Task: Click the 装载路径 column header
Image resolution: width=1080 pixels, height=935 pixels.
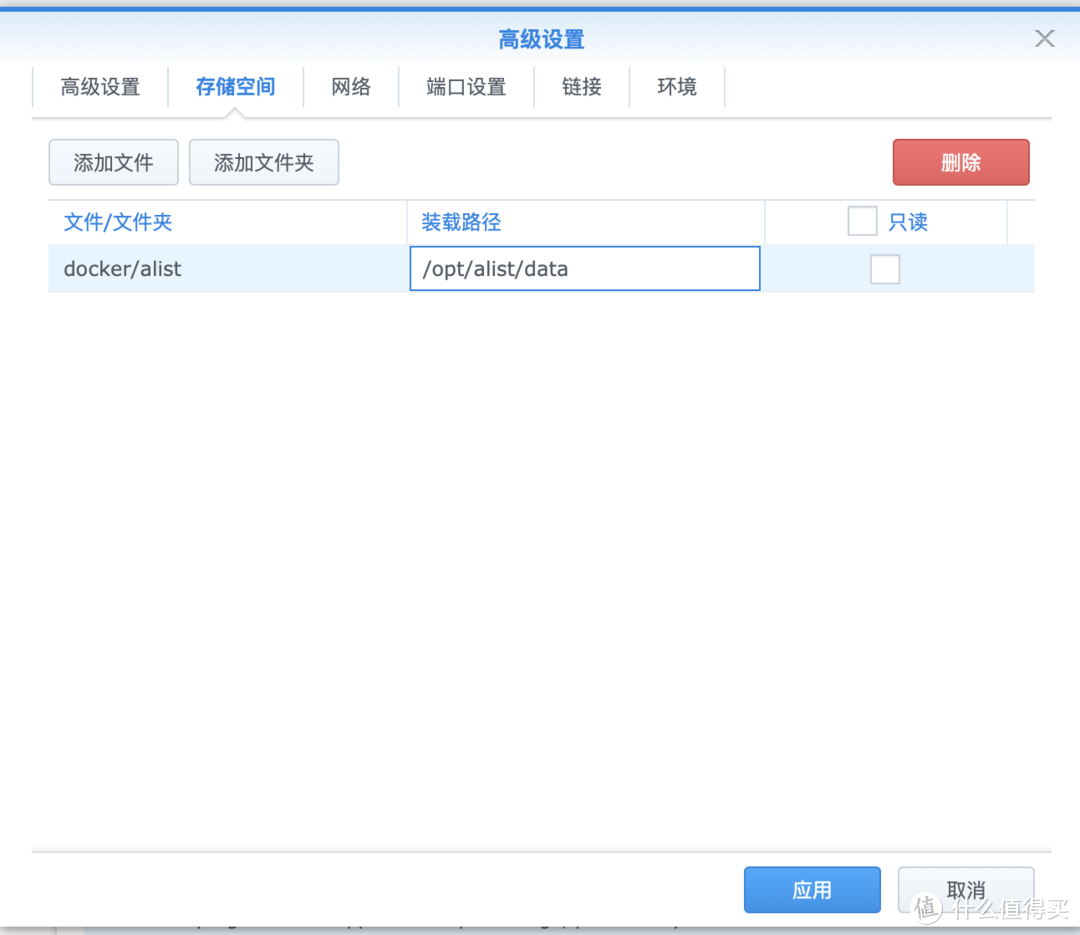Action: [x=460, y=222]
